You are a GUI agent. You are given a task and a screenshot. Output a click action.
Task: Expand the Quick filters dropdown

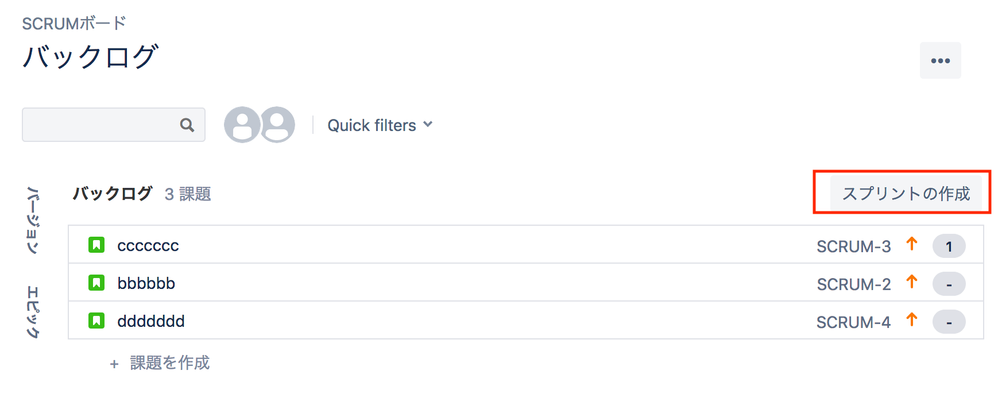point(380,125)
